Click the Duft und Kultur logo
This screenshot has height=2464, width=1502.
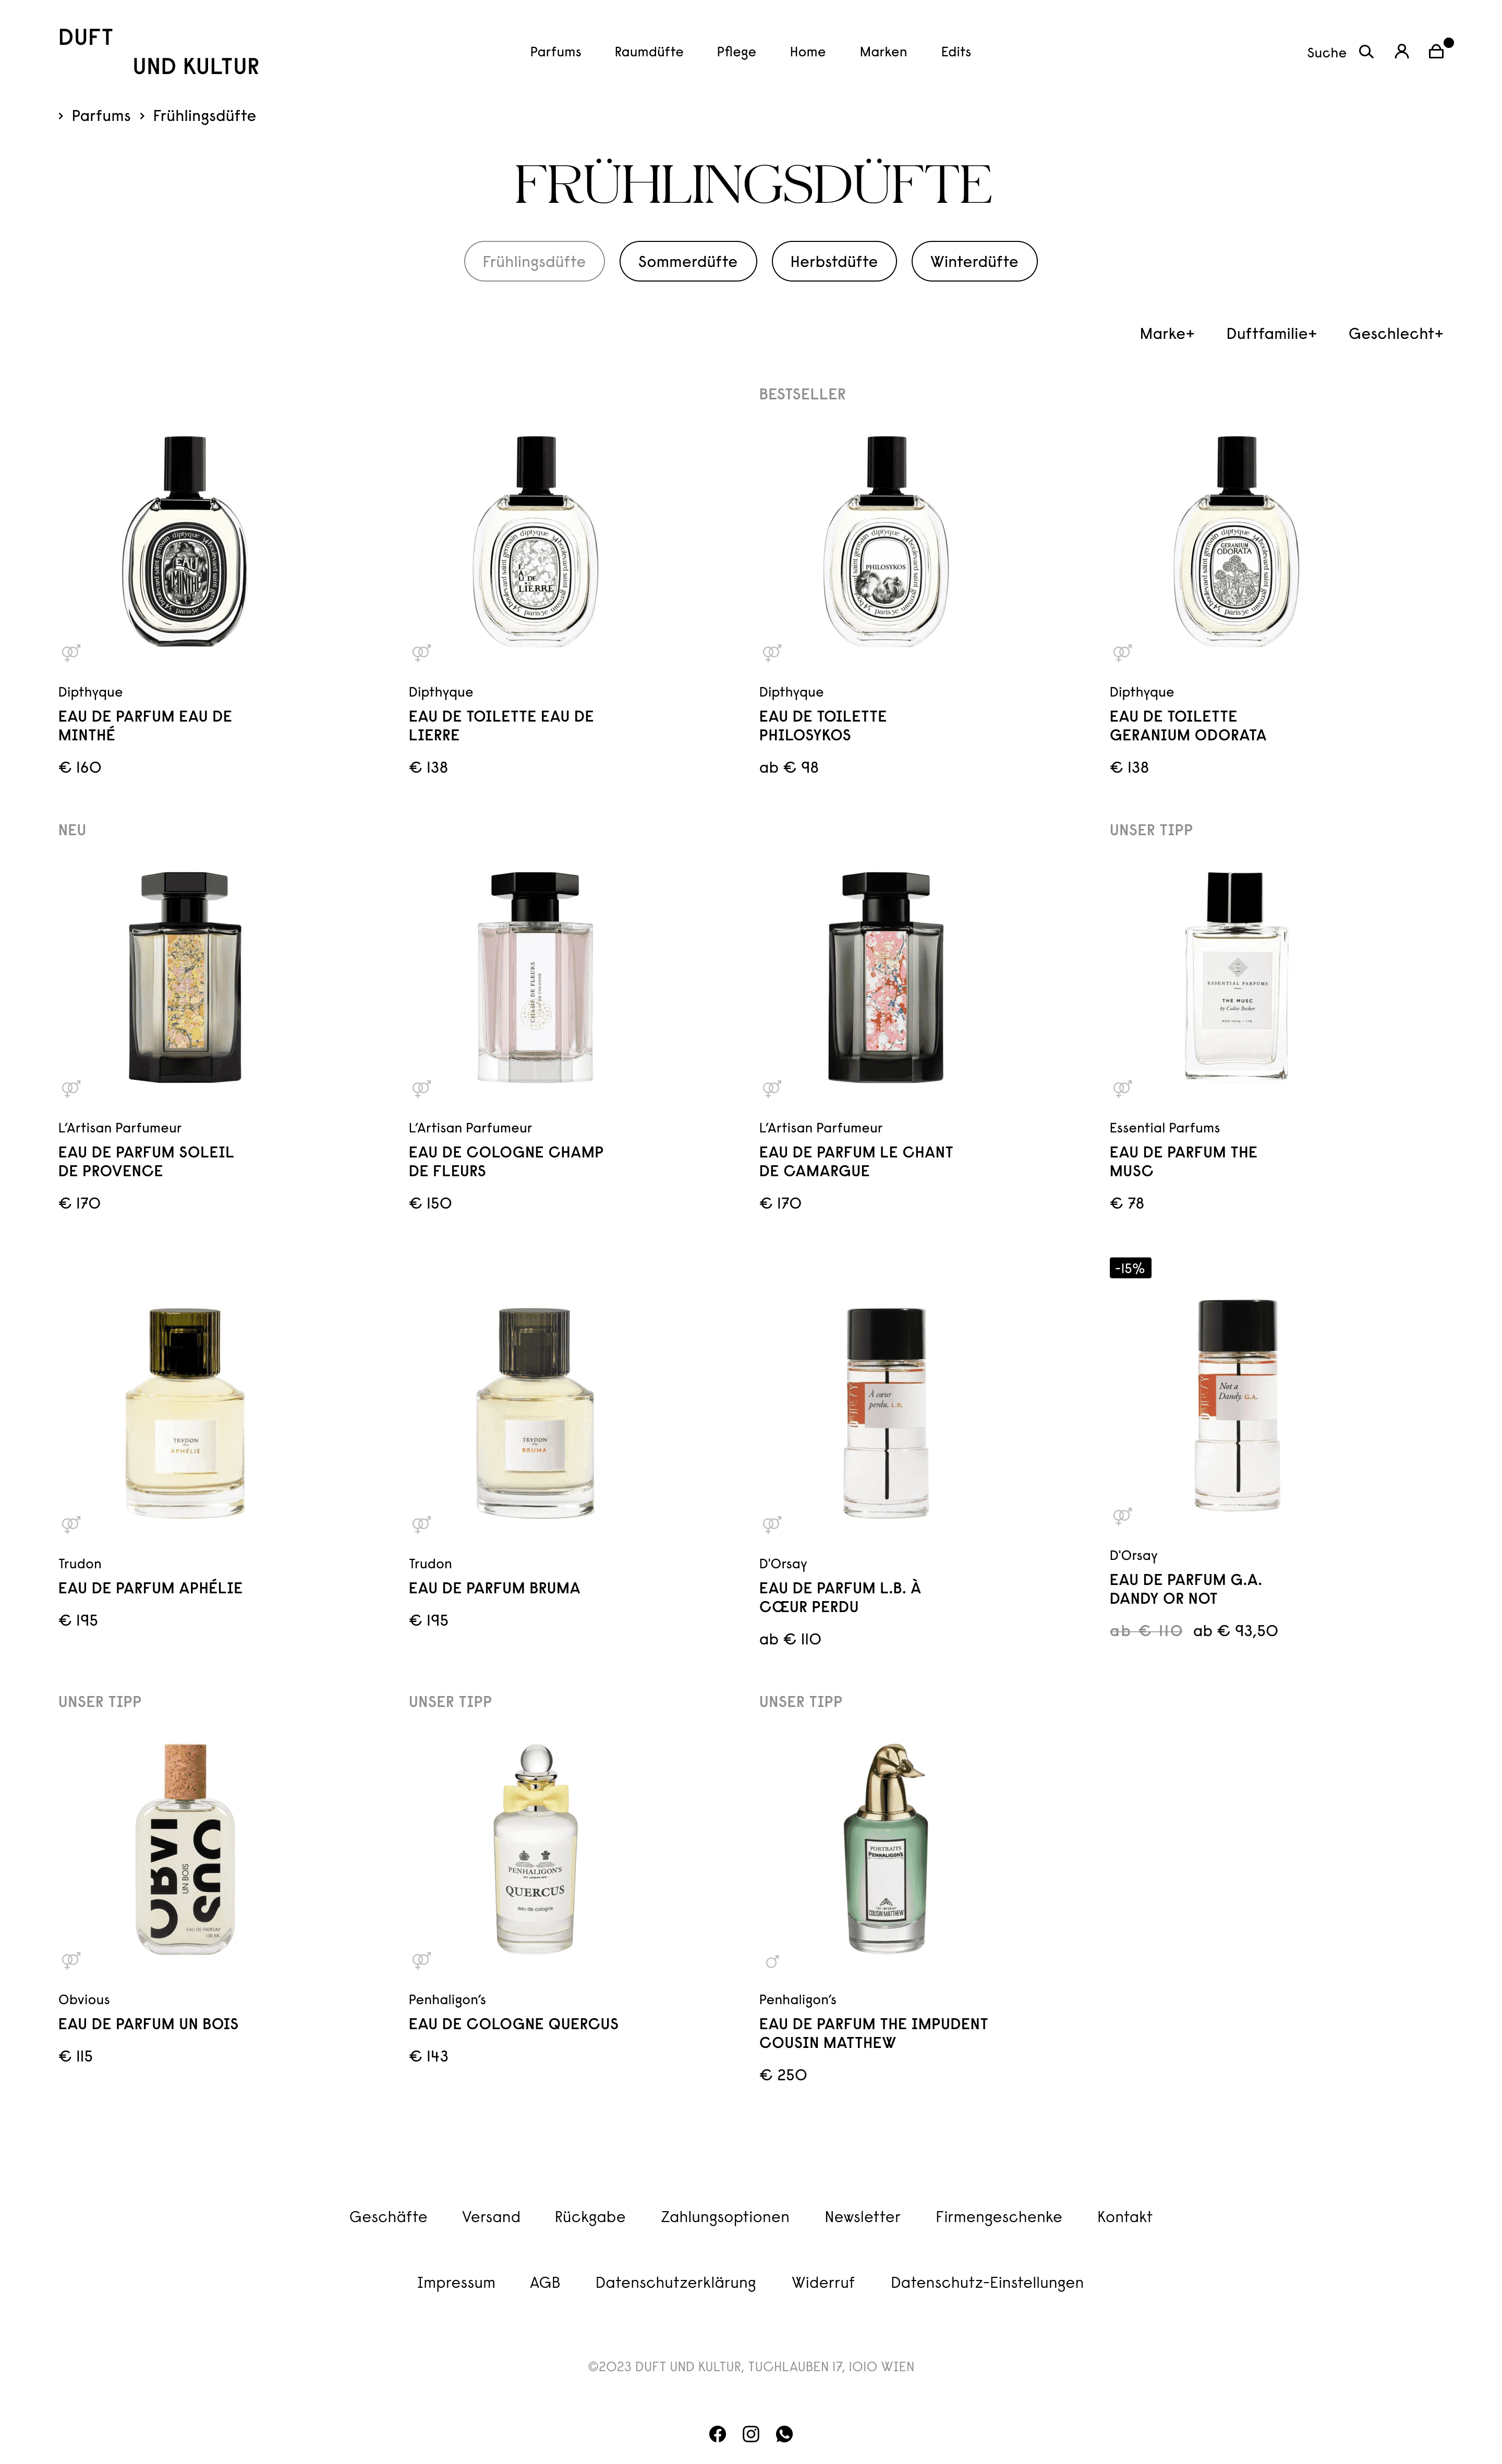pyautogui.click(x=158, y=52)
